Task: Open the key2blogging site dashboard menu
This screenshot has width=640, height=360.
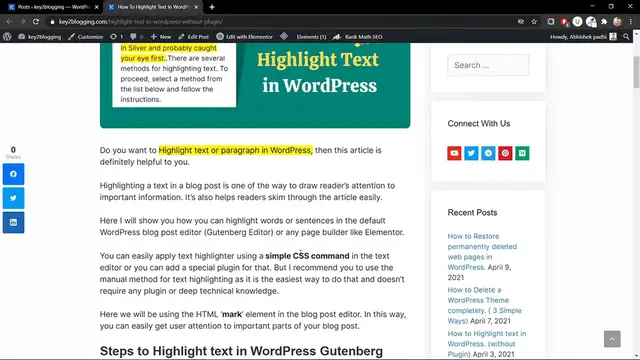Action: 40,37
